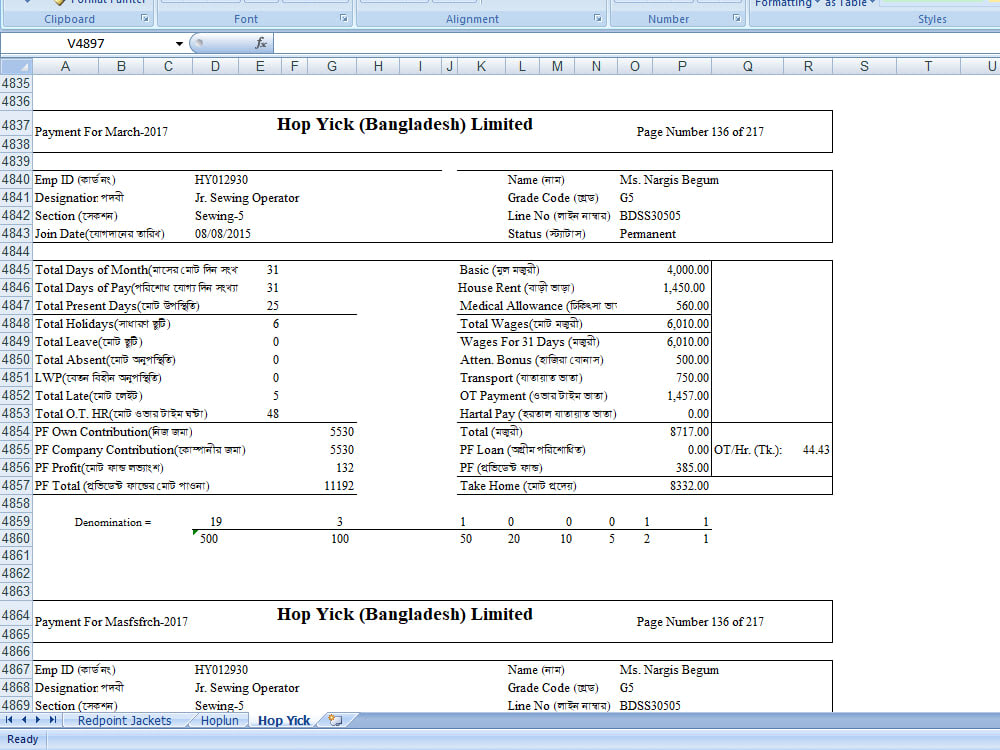Select column G header

332,66
